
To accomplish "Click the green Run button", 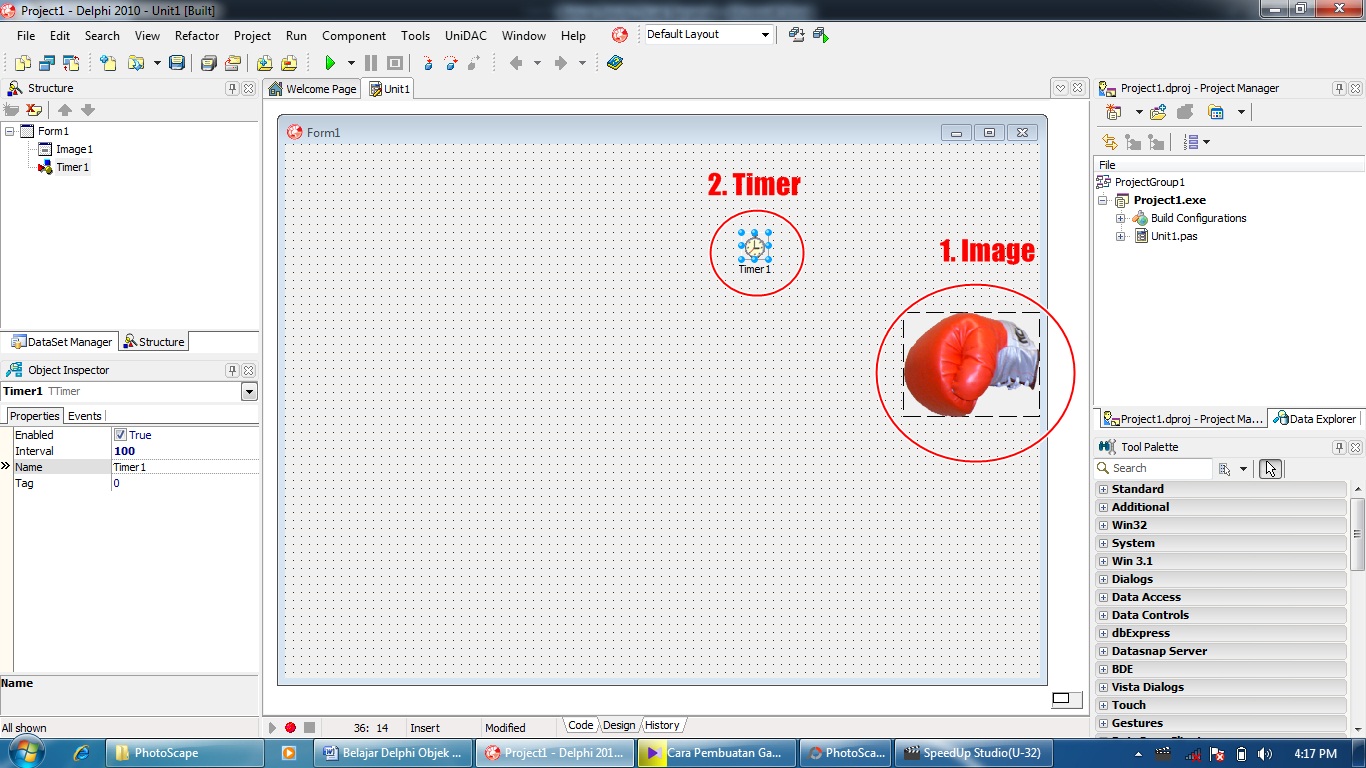I will pyautogui.click(x=330, y=63).
